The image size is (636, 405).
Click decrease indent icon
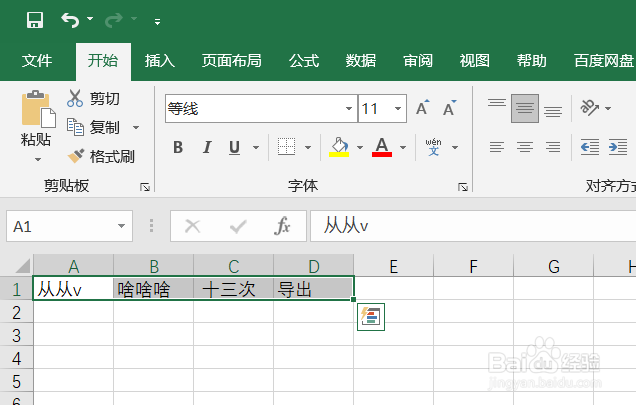click(x=590, y=147)
